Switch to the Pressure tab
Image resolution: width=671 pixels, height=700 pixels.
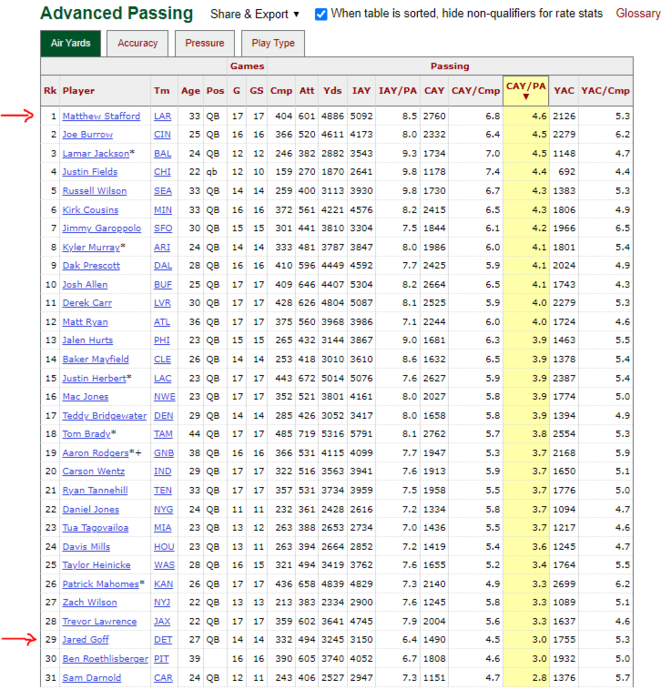pyautogui.click(x=204, y=44)
